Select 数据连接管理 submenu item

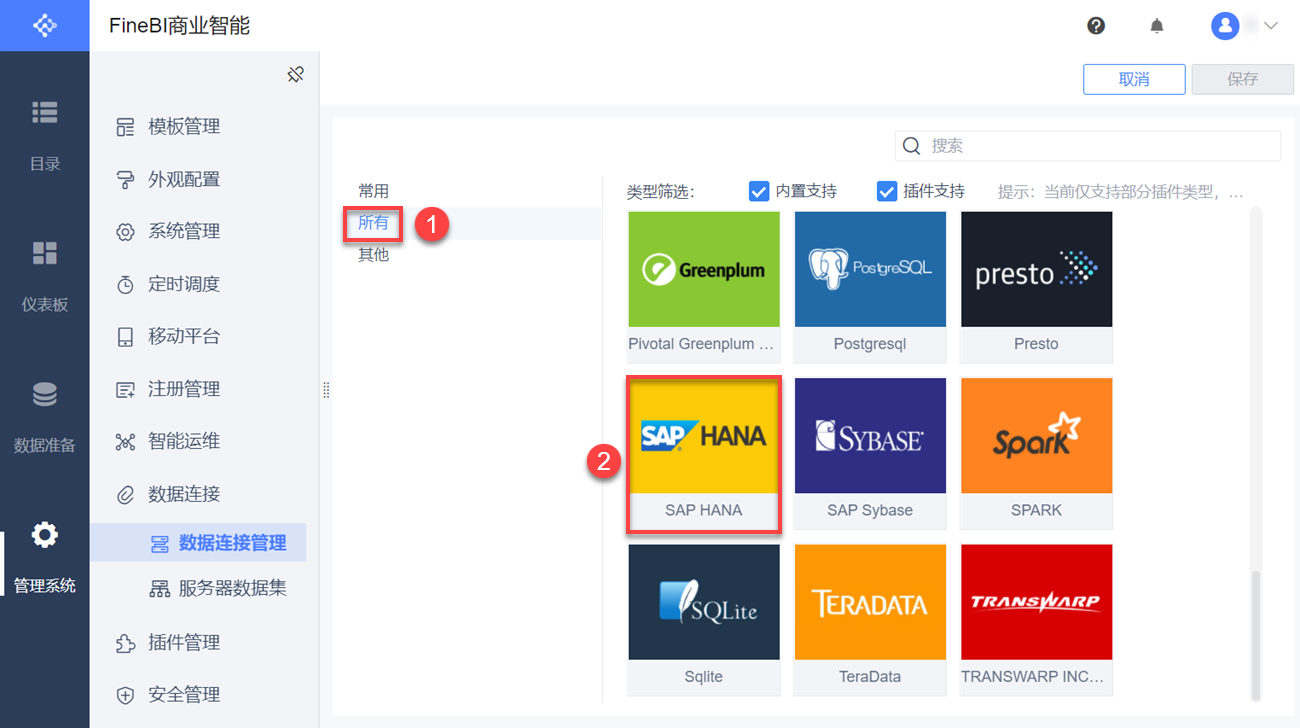(198, 543)
